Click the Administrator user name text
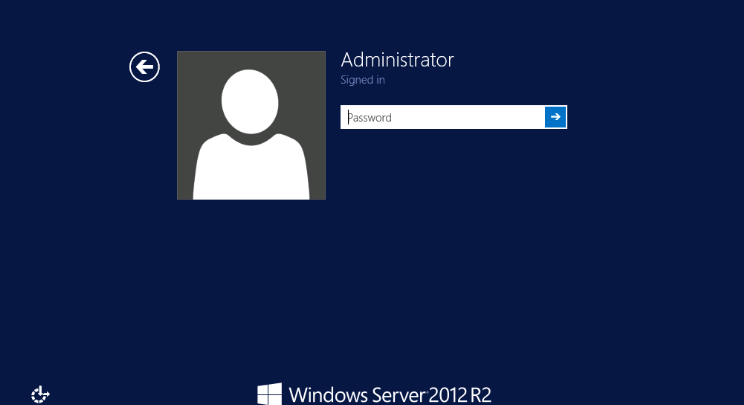Viewport: 744px width, 405px height. [397, 60]
